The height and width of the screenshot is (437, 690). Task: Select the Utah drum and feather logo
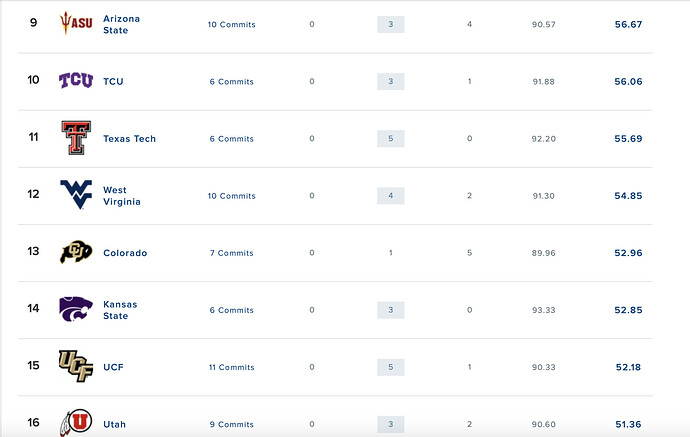pyautogui.click(x=76, y=422)
